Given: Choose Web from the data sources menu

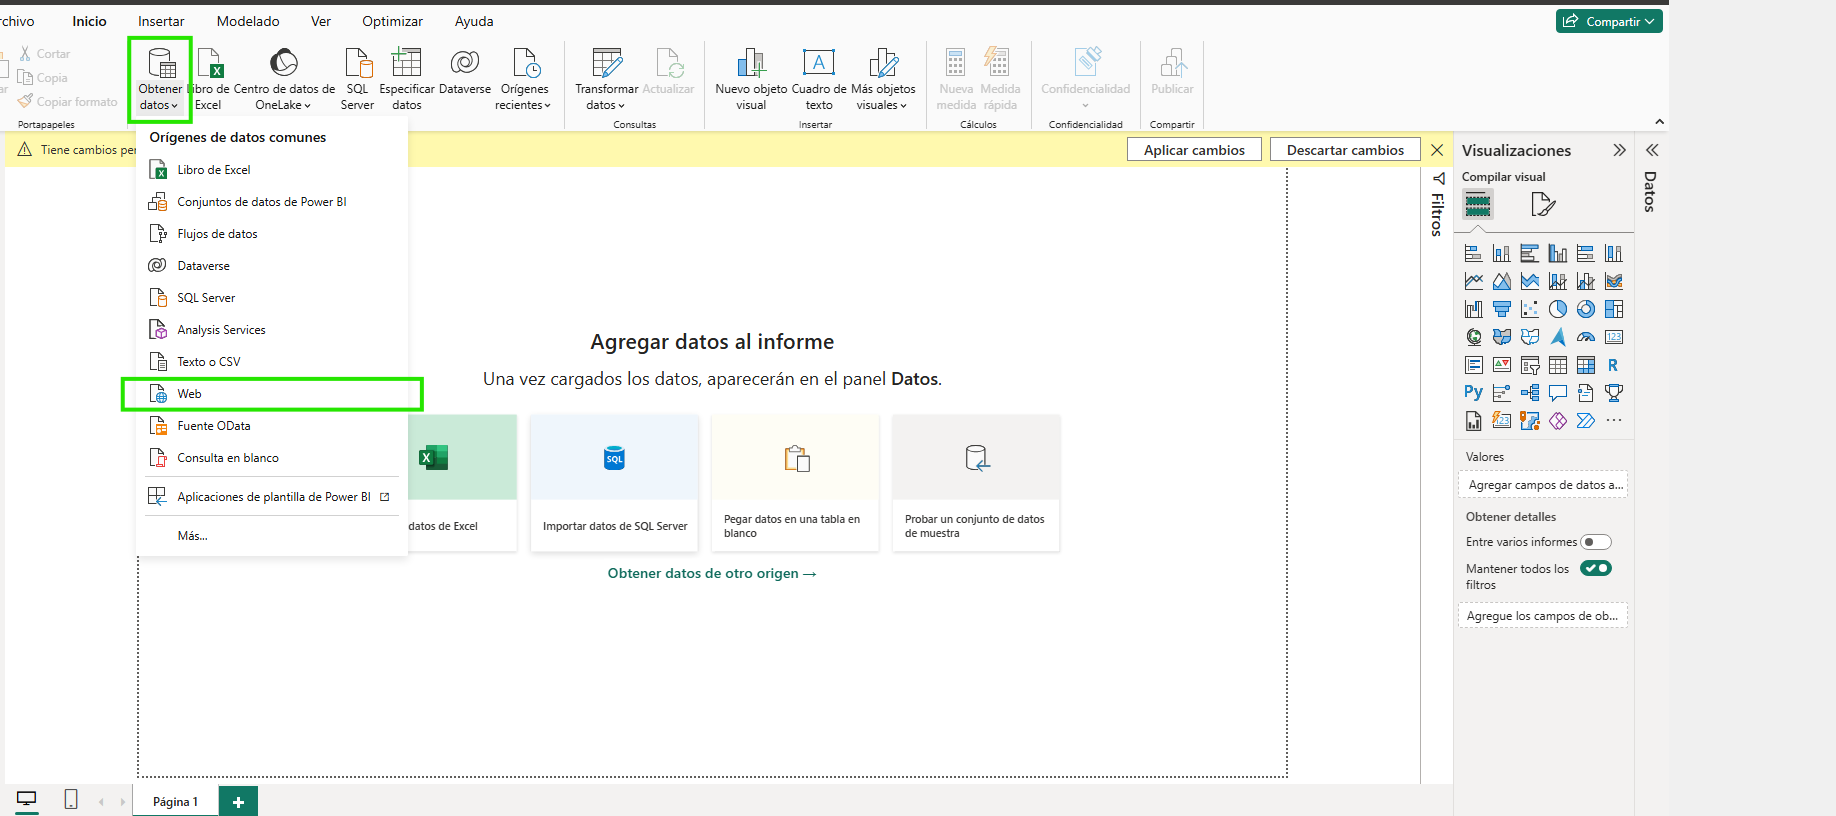Looking at the screenshot, I should [190, 394].
